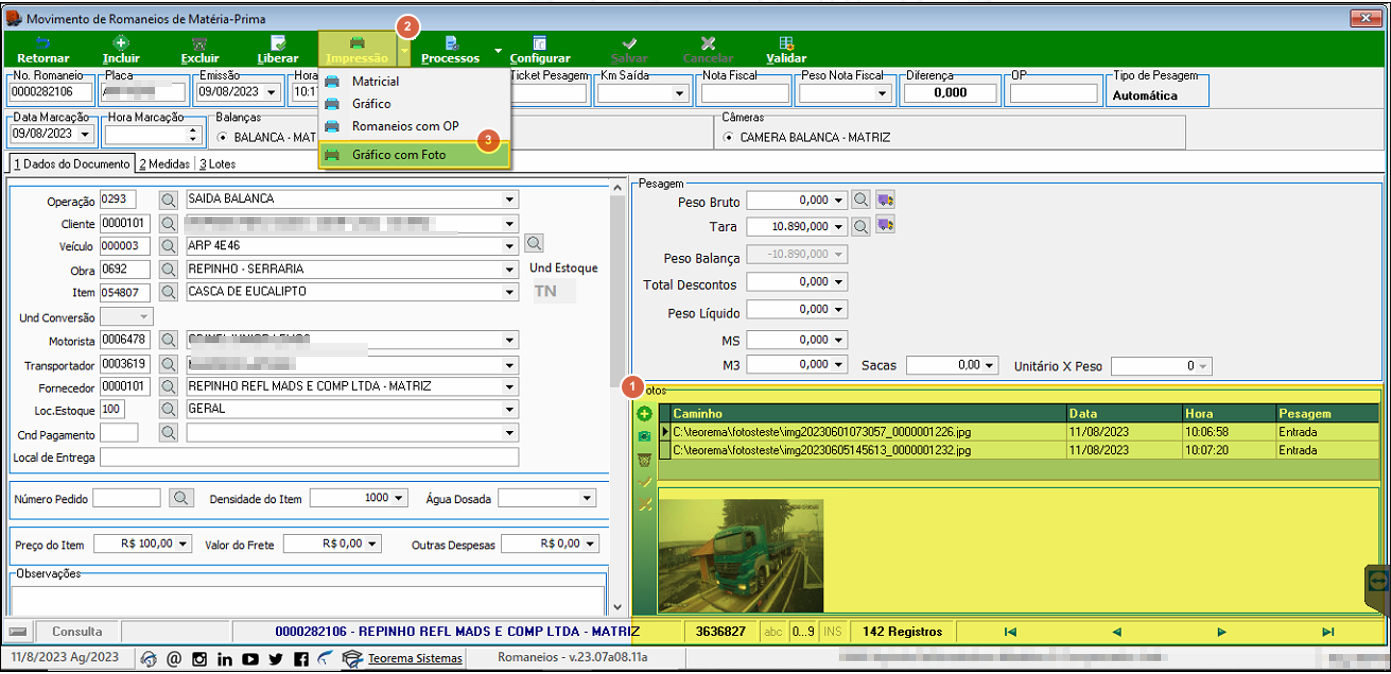This screenshot has width=1391, height=674.
Task: Click the Retornar toolbar button
Action: (x=43, y=50)
